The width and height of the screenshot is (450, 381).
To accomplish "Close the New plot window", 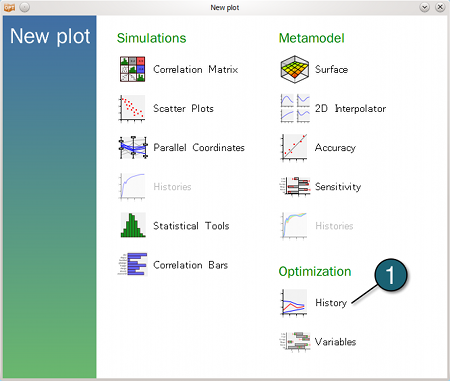I will click(440, 7).
